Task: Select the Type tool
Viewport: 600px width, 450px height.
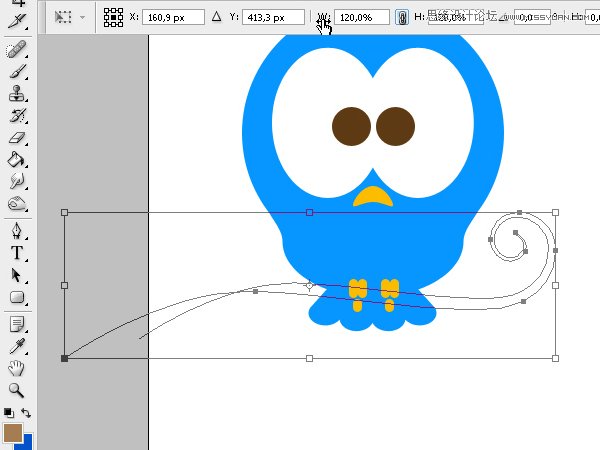Action: pos(16,253)
